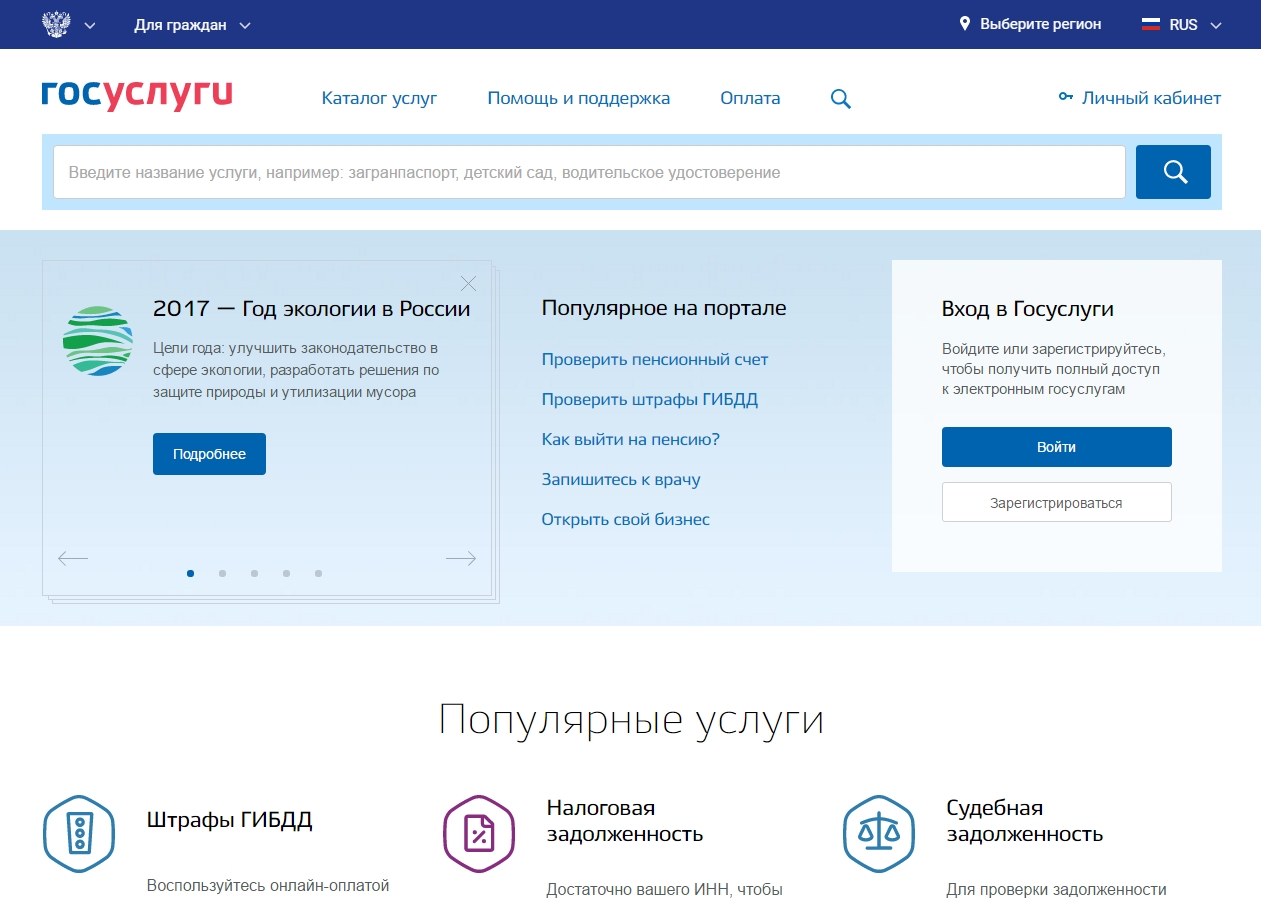This screenshot has width=1261, height=899.
Task: Select the first carousel dot
Action: coord(191,573)
